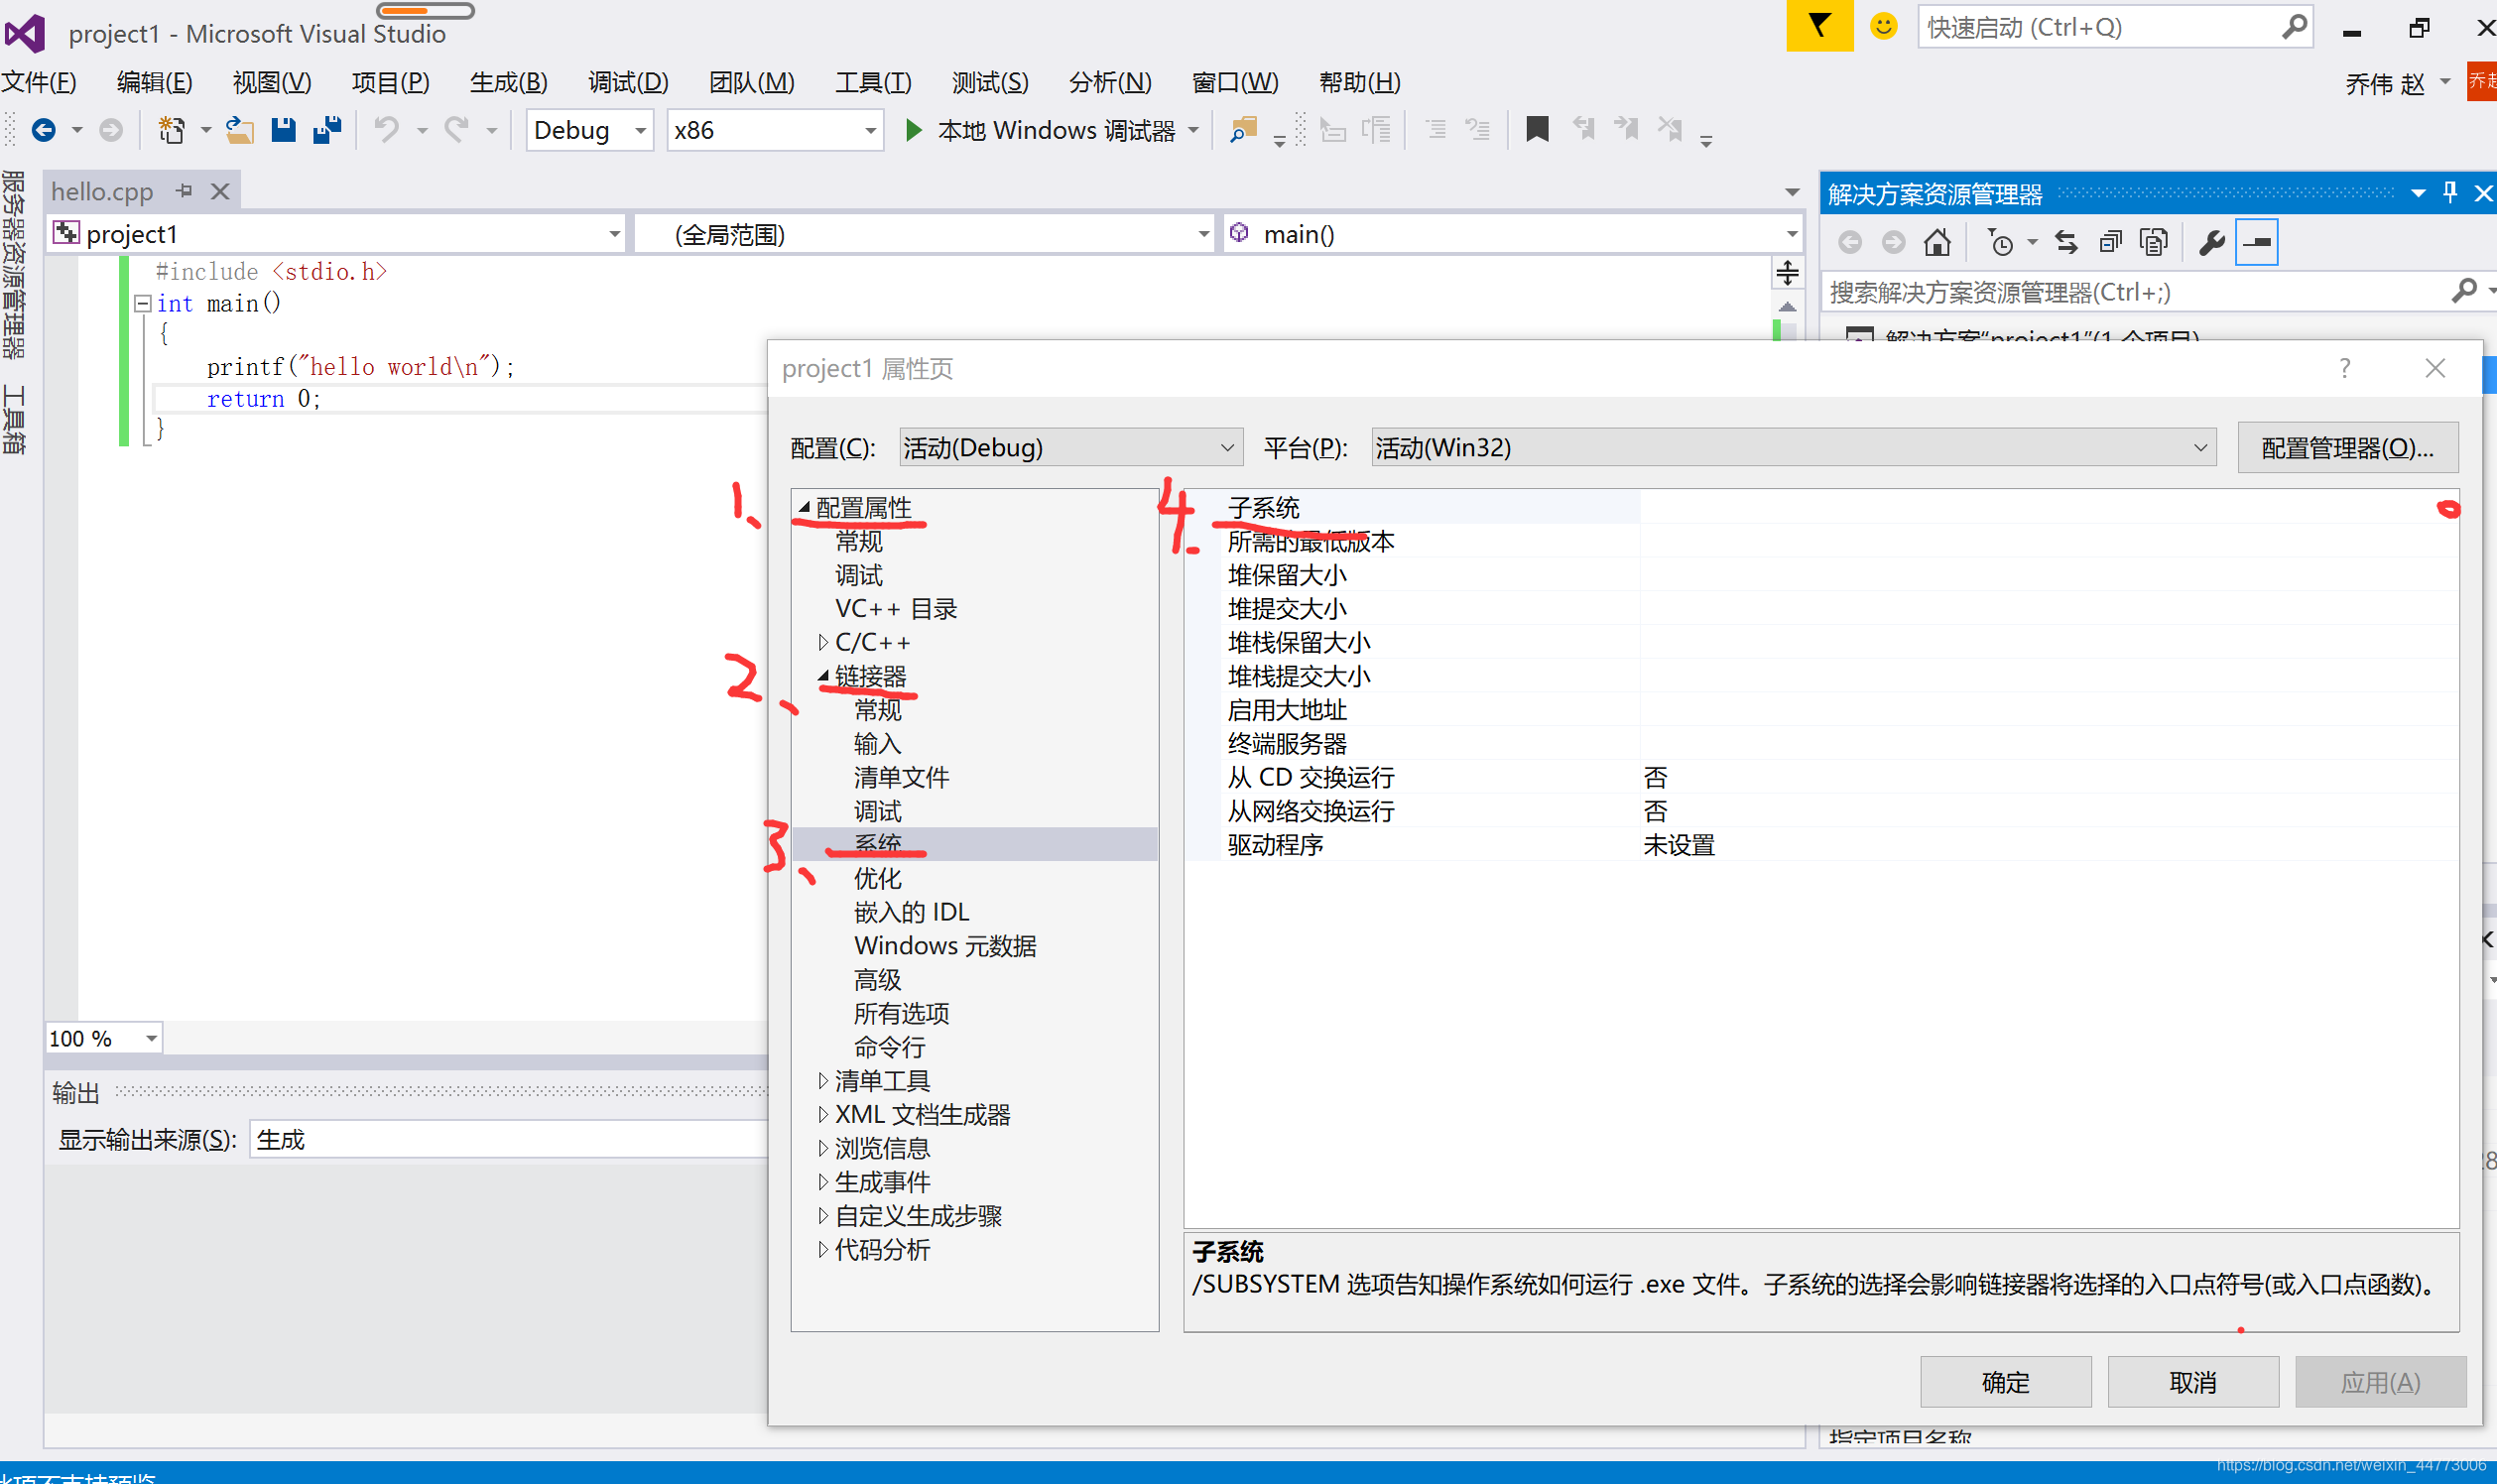This screenshot has height=1484, width=2497.
Task: Click the help question mark in property dialog
Action: point(2344,368)
